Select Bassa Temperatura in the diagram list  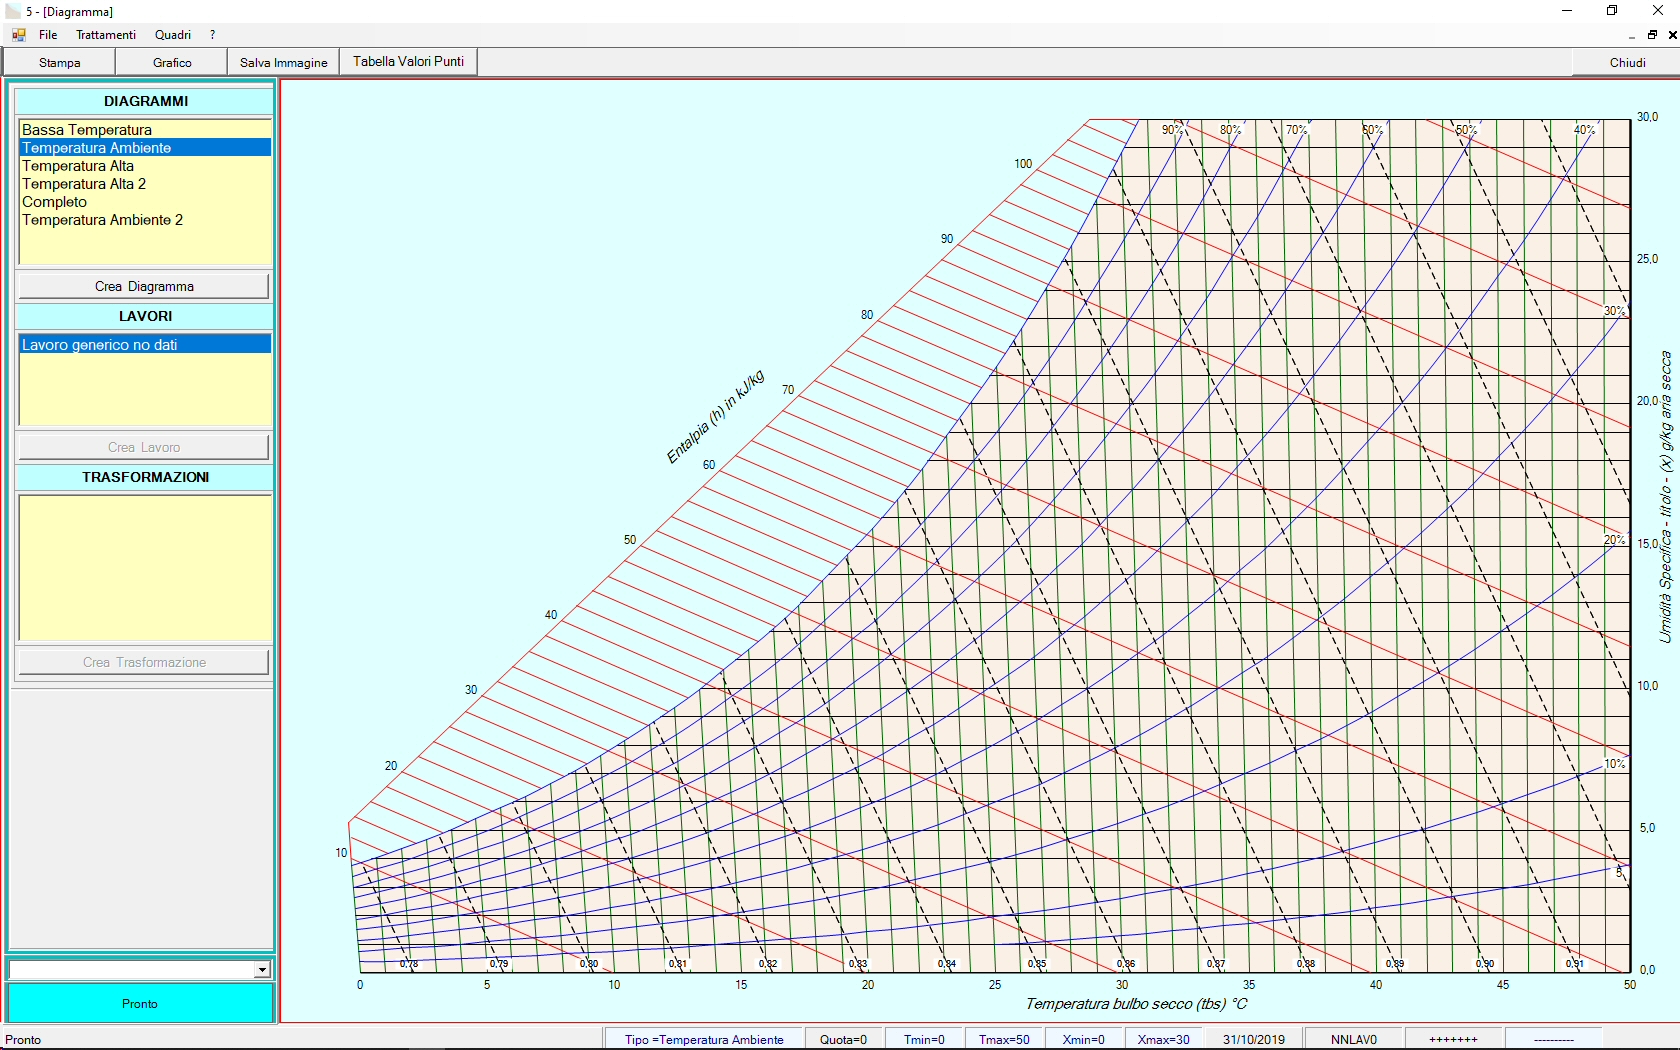point(145,130)
